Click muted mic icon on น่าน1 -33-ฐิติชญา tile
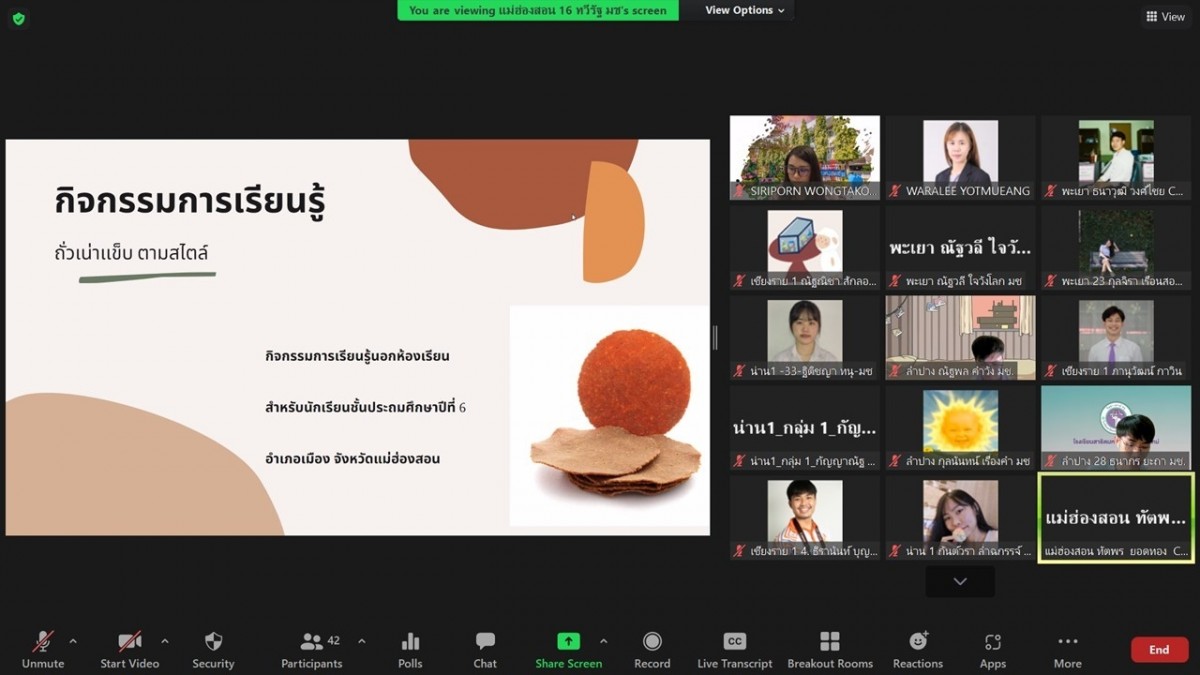1200x675 pixels. (740, 371)
